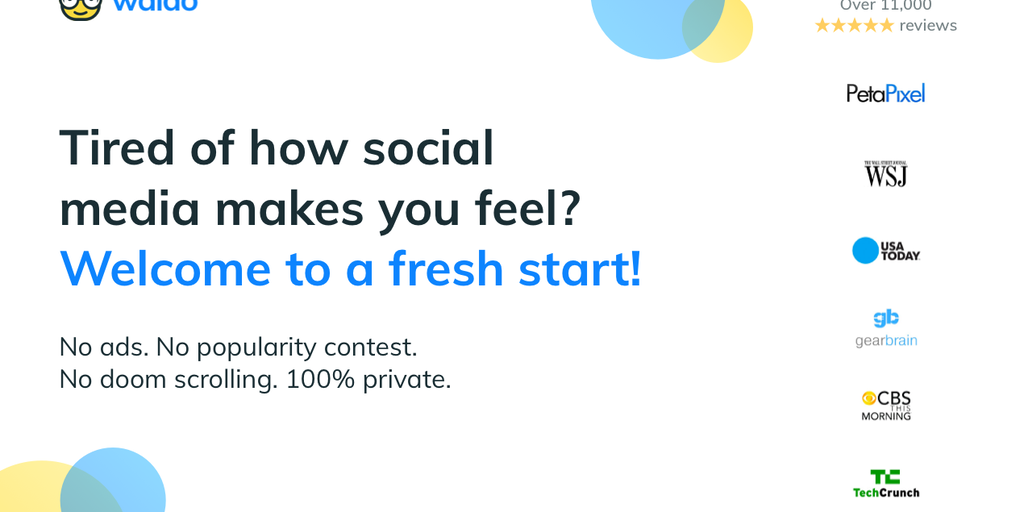This screenshot has height=512, width=1024.
Task: Select the WSJ Wall Street Journal logo
Action: [885, 173]
